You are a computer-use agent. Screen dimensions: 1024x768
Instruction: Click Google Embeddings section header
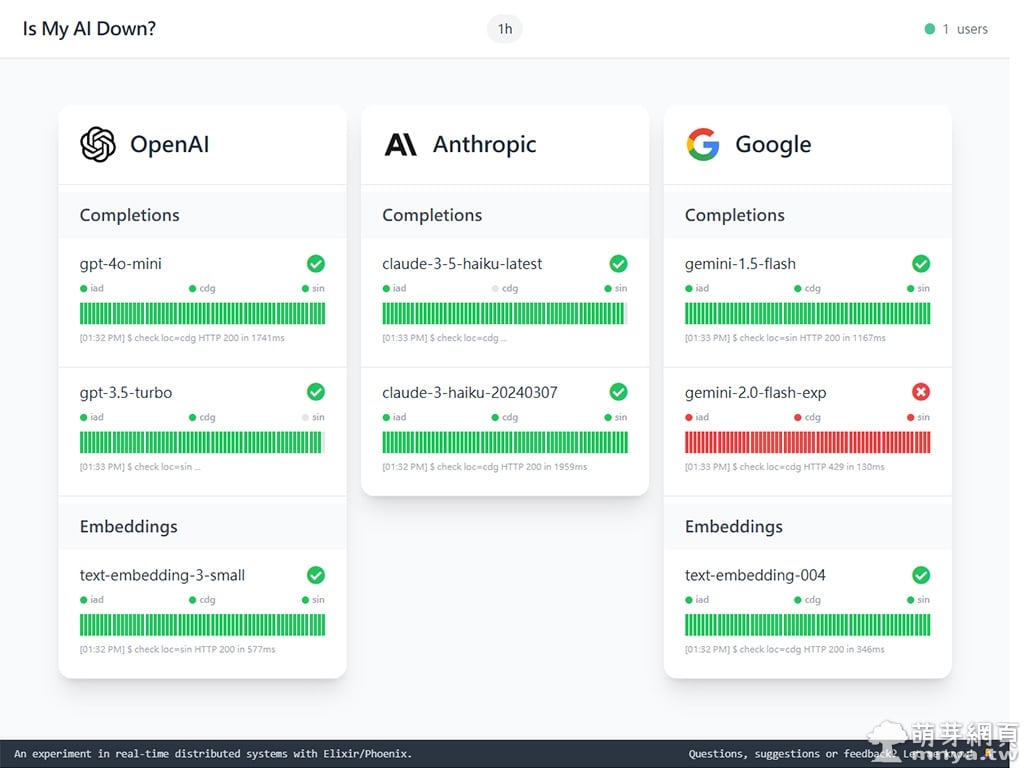pos(734,526)
